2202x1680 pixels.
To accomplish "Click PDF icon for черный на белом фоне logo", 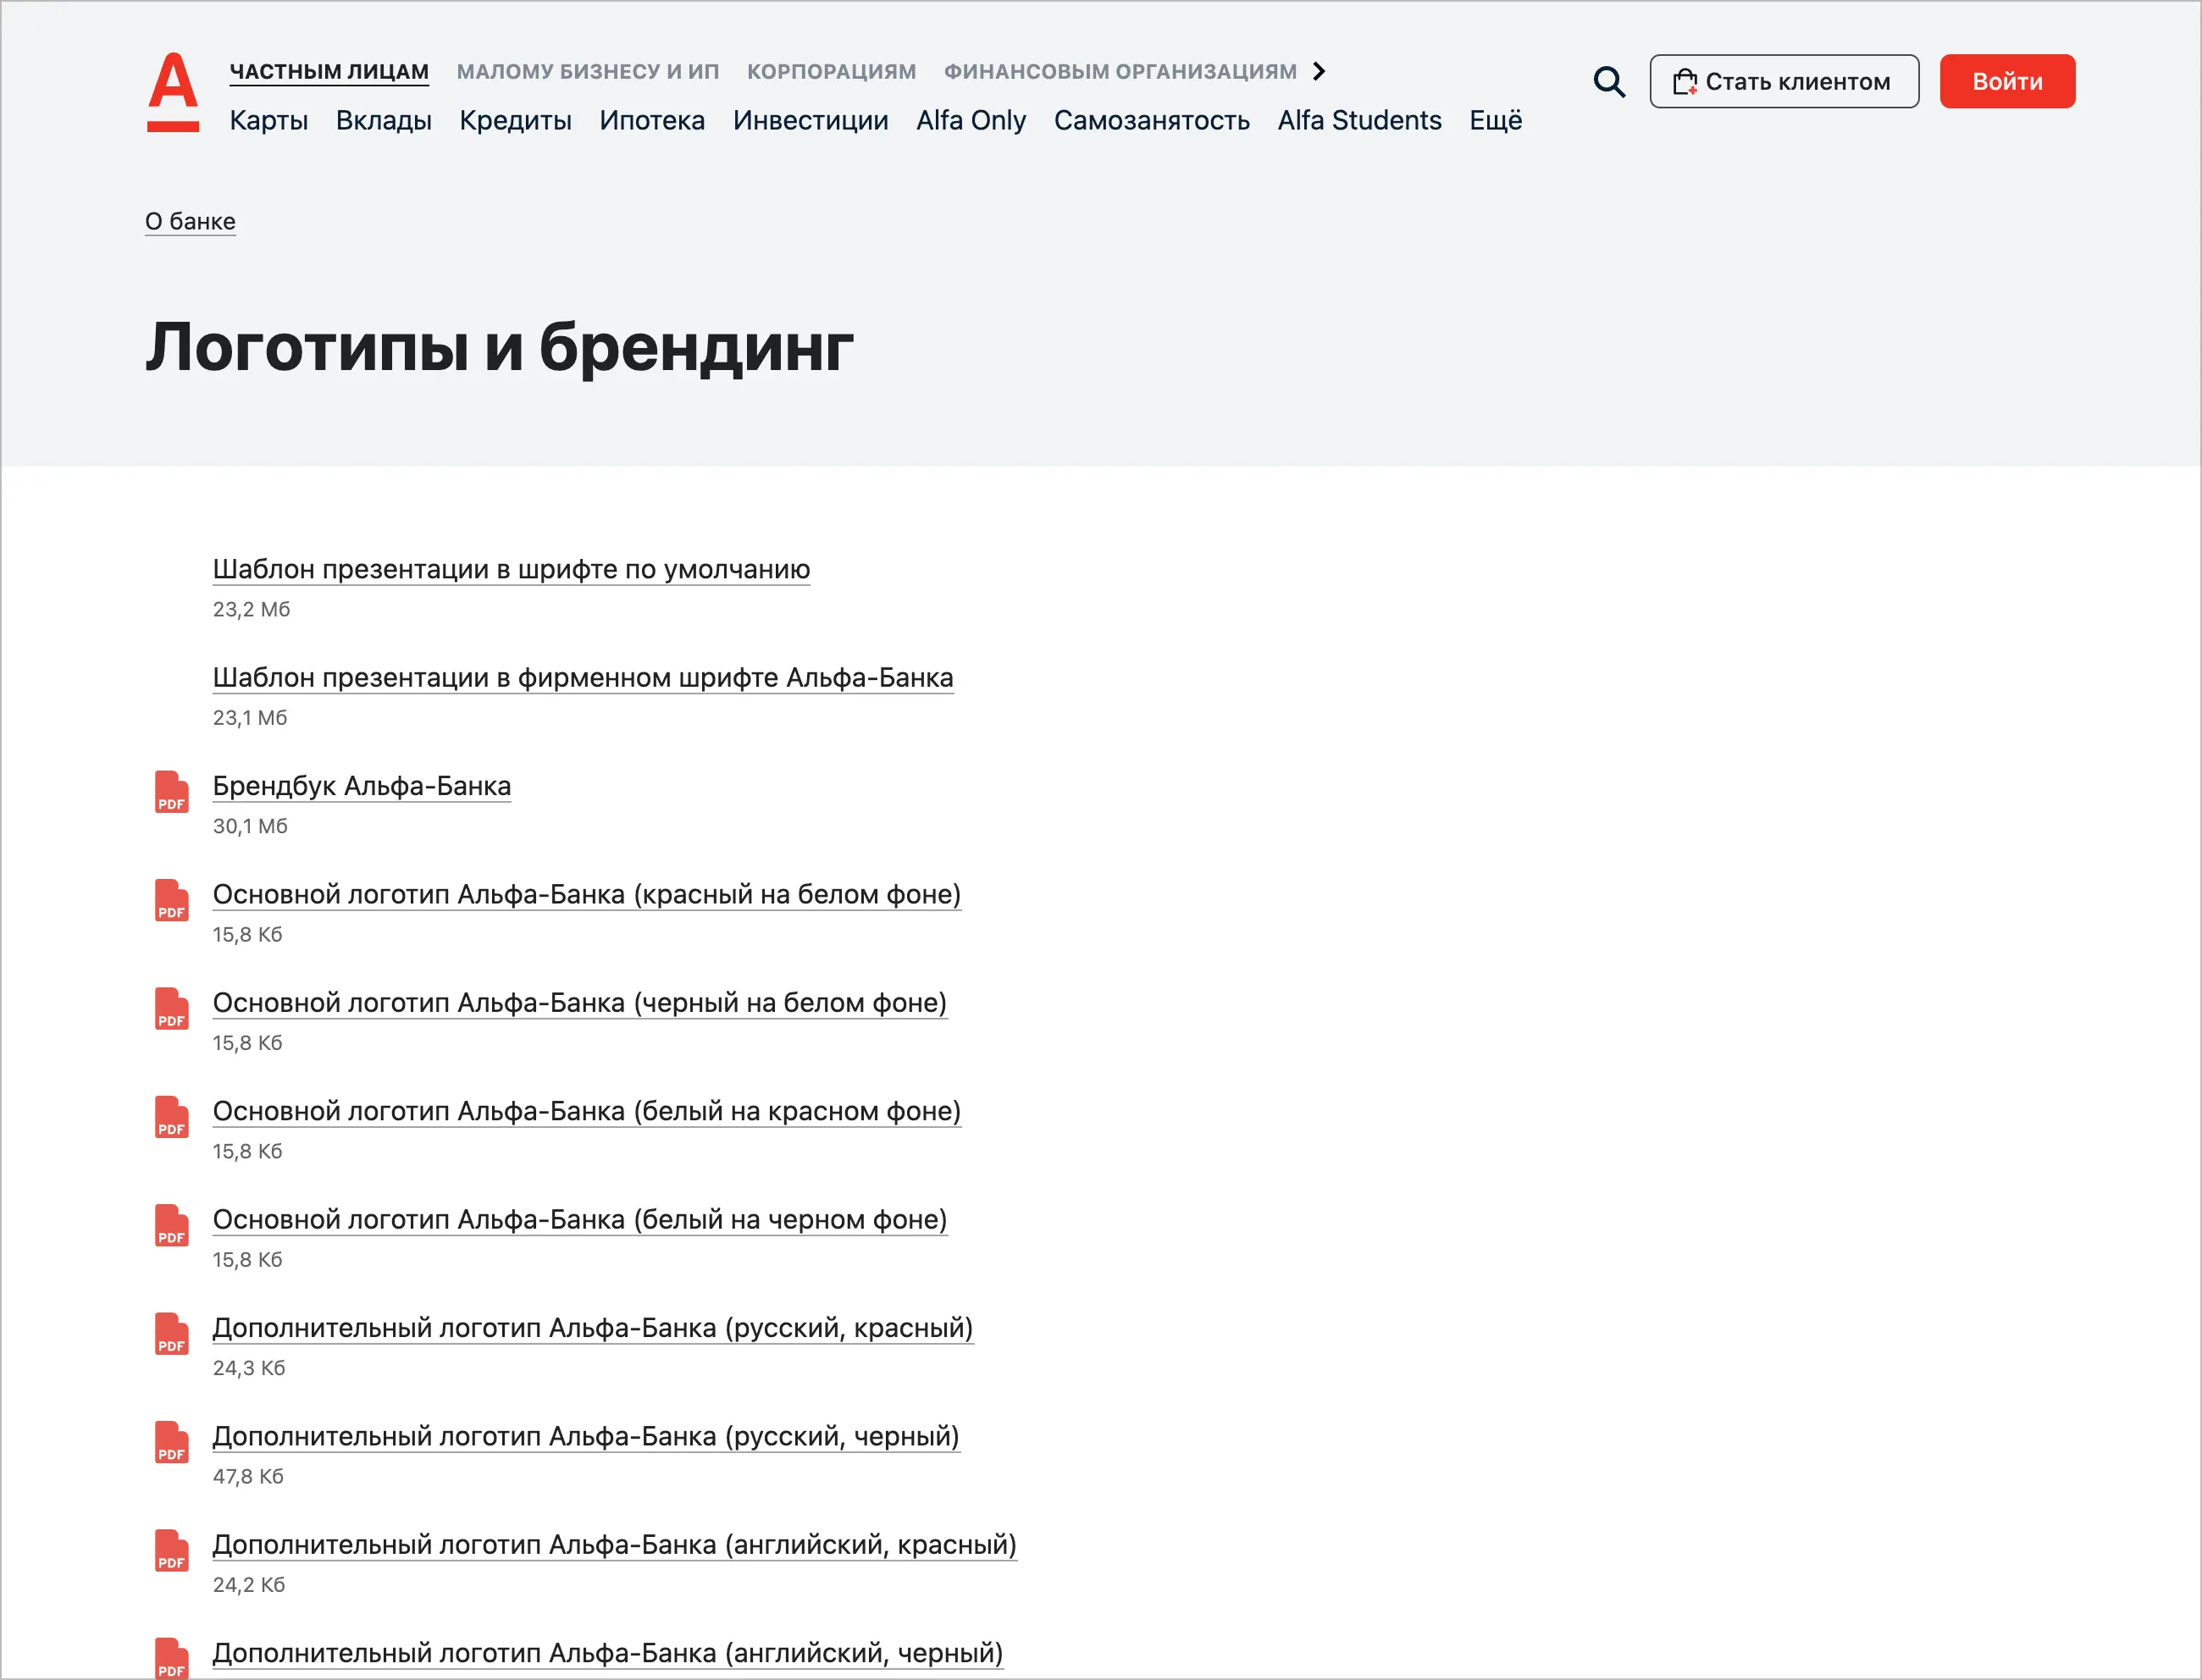I will pyautogui.click(x=172, y=1009).
